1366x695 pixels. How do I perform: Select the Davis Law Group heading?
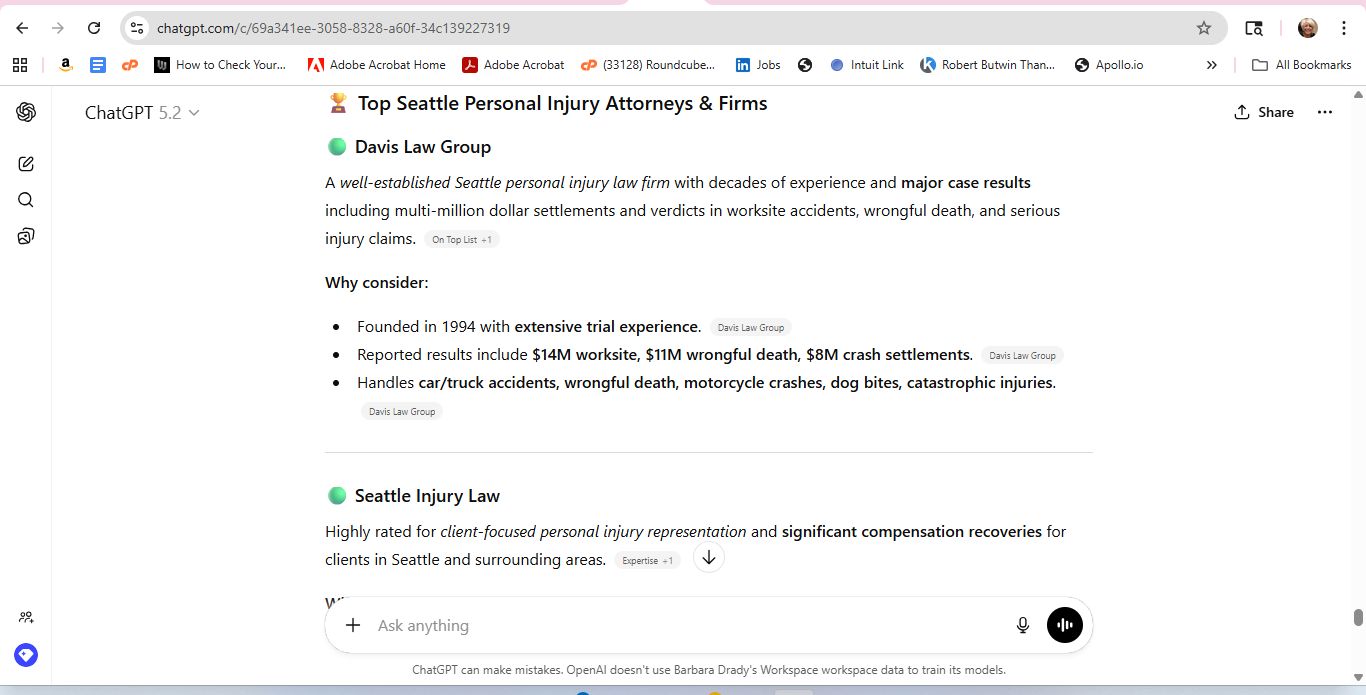tap(423, 147)
